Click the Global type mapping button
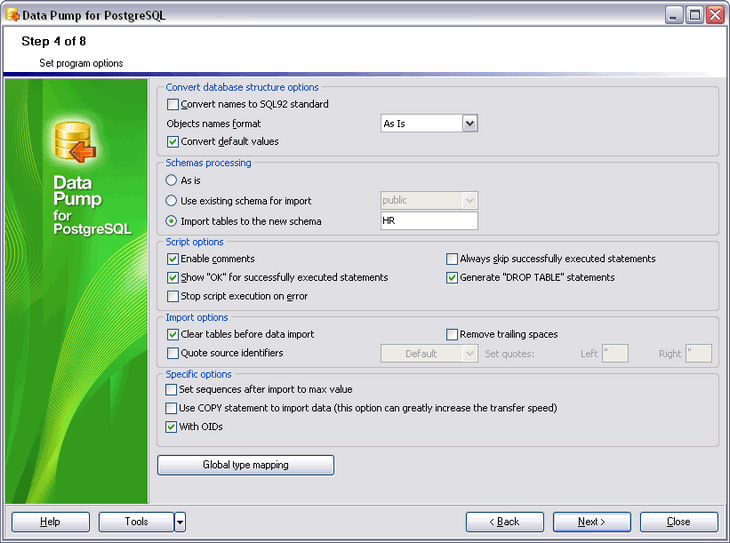 point(245,465)
